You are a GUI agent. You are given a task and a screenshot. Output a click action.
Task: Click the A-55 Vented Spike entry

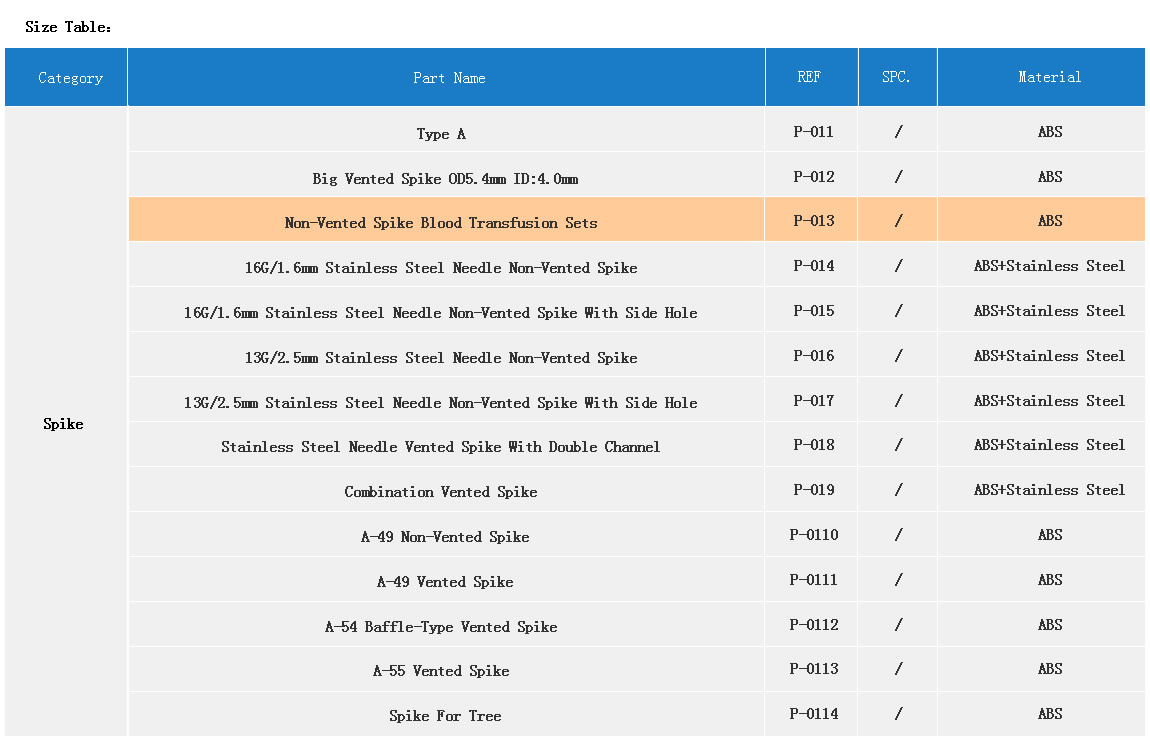(441, 671)
